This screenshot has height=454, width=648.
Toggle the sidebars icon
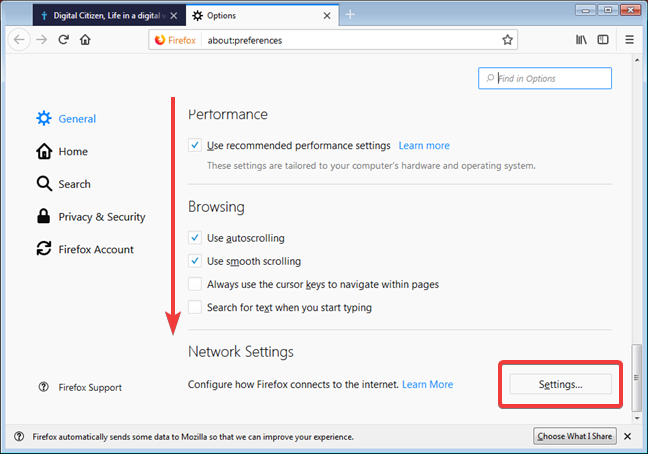click(x=603, y=40)
